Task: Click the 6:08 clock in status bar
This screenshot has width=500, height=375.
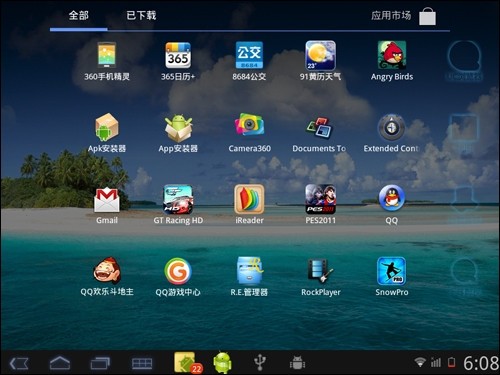Action: point(481,363)
